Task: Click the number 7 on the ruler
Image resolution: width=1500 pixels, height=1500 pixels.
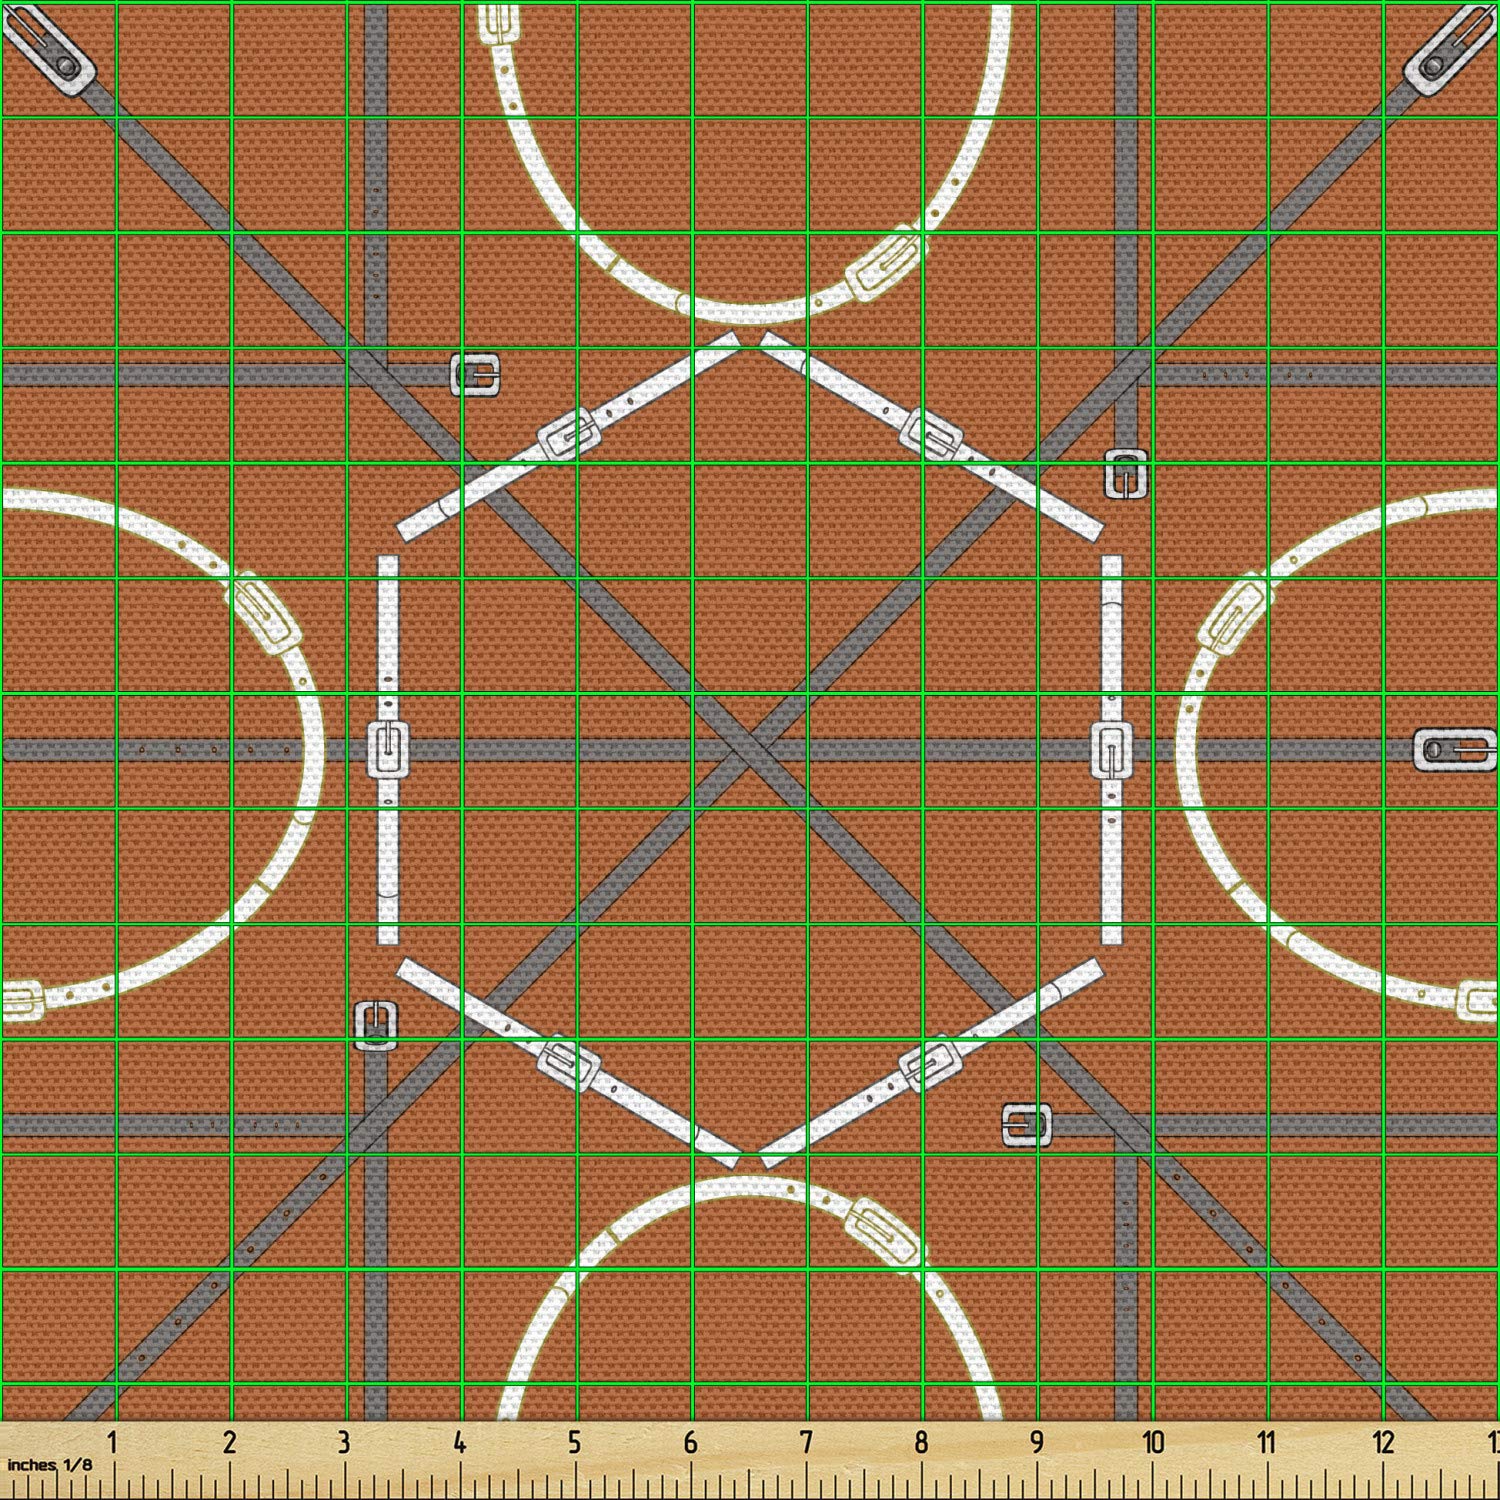Action: 805,1443
